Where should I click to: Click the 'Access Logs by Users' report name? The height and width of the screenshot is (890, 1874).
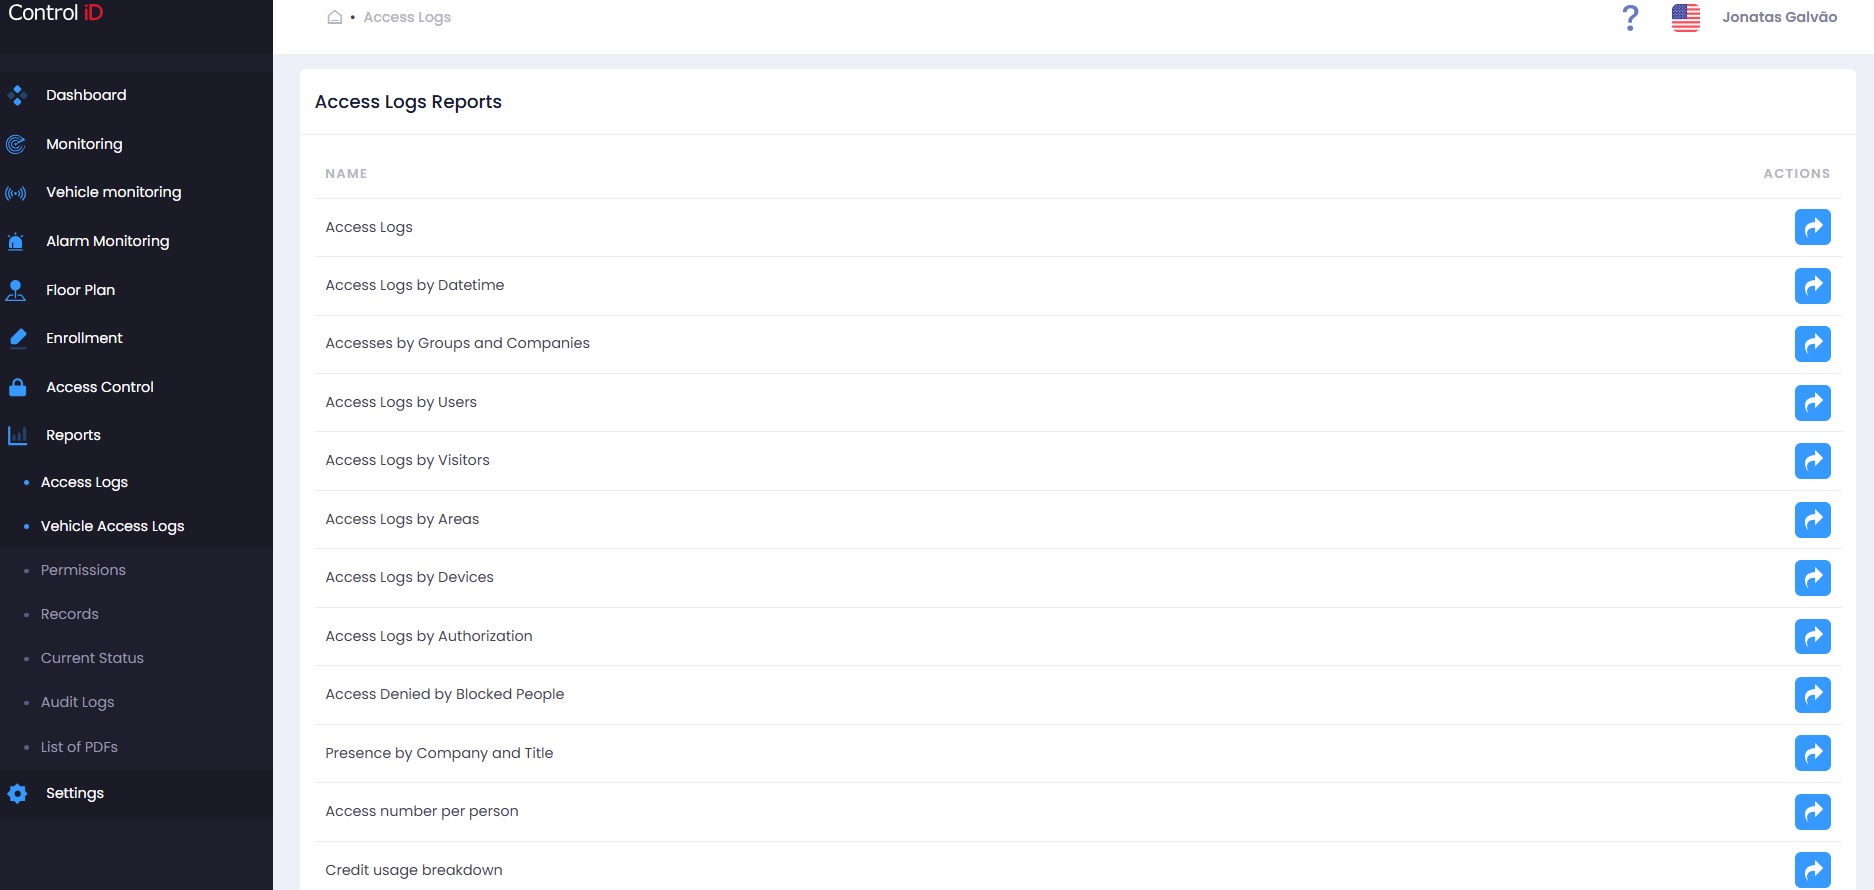click(401, 402)
